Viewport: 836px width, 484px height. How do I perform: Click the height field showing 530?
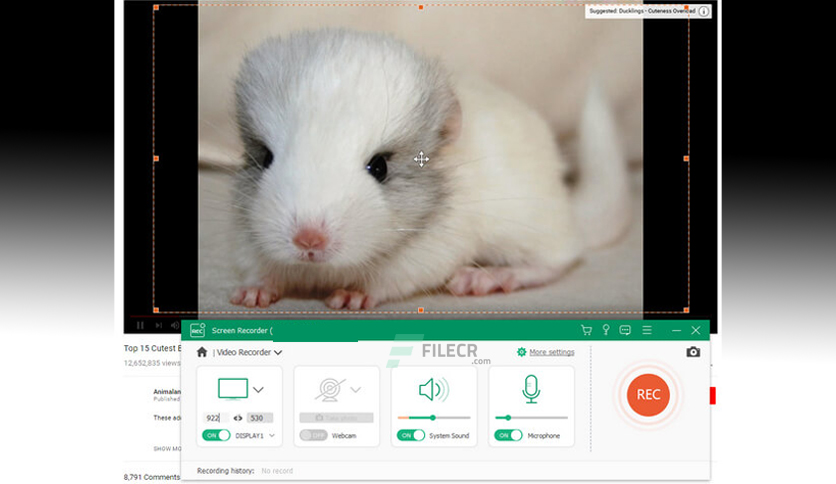260,418
